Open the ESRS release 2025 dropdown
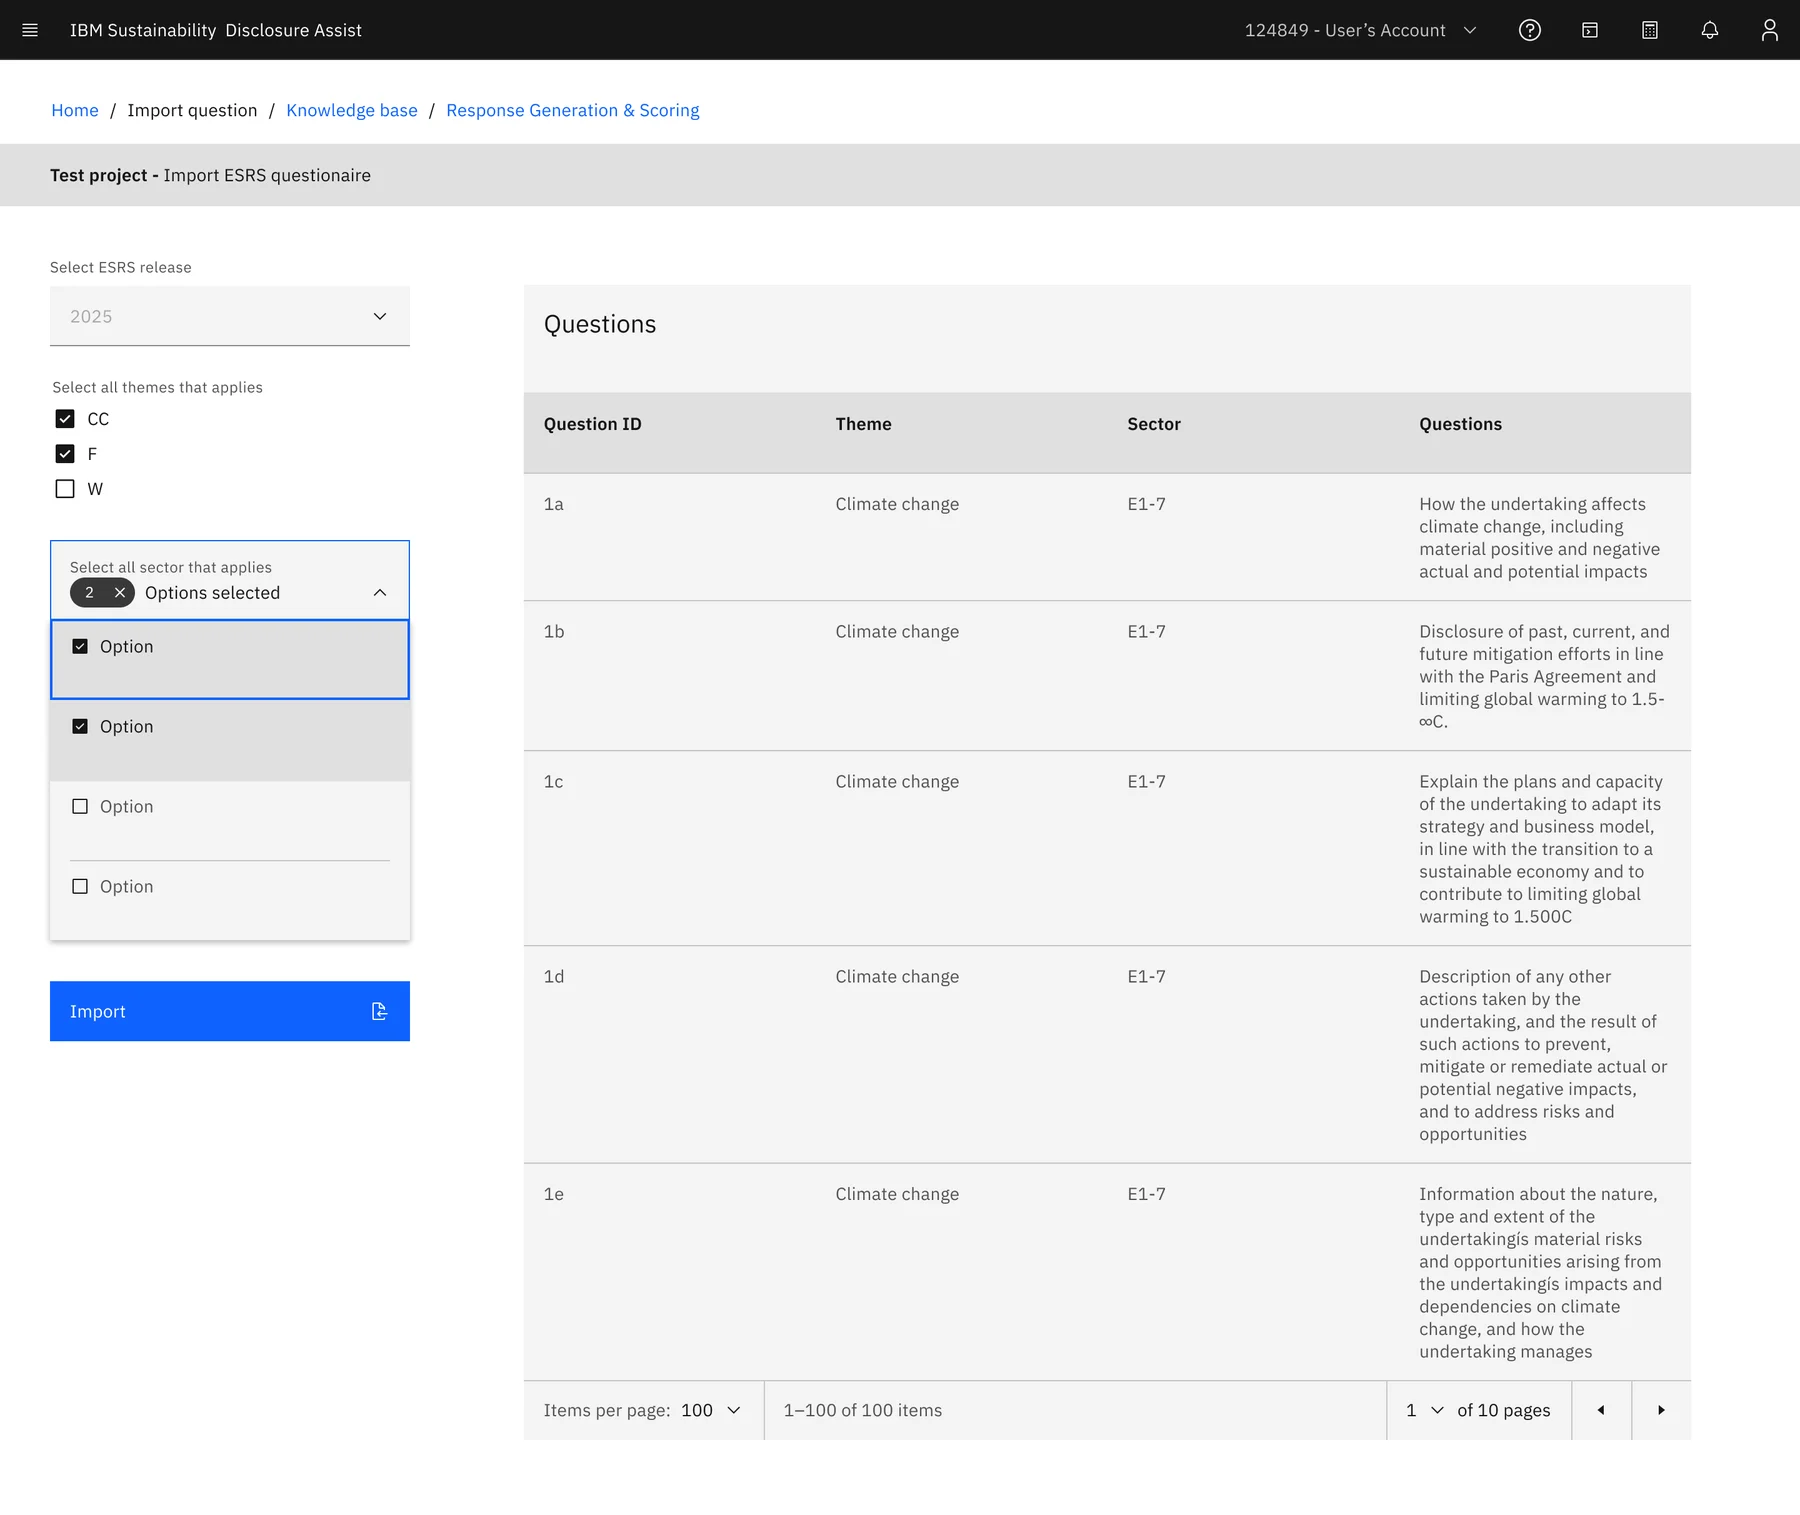 pyautogui.click(x=230, y=316)
